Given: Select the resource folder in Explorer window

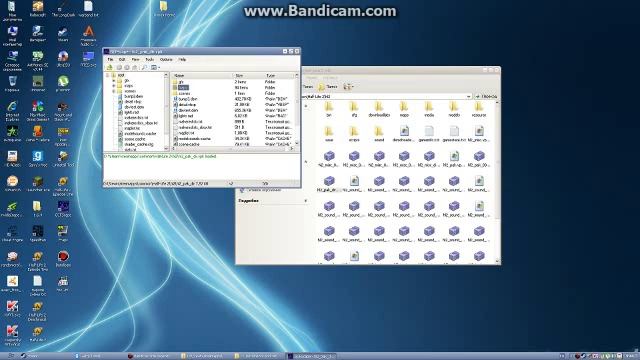Looking at the screenshot, I should point(479,109).
